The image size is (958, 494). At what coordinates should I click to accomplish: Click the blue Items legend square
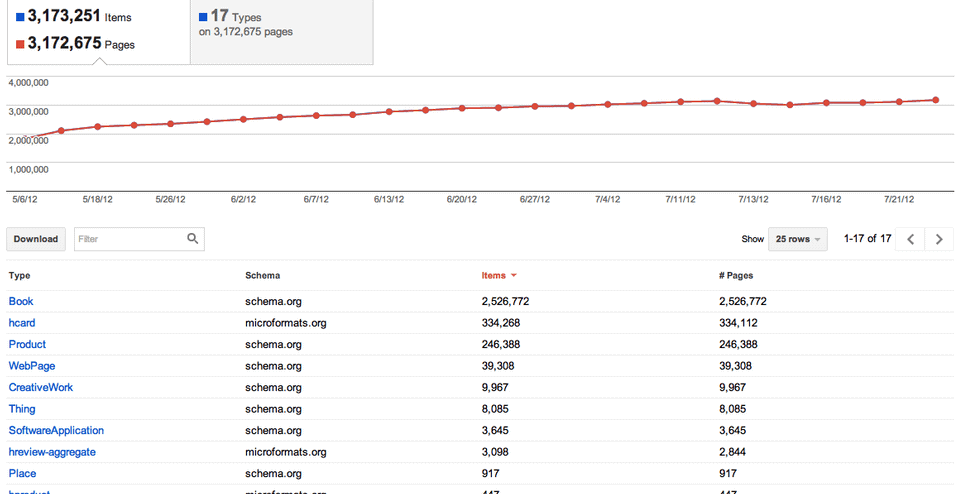pyautogui.click(x=20, y=17)
